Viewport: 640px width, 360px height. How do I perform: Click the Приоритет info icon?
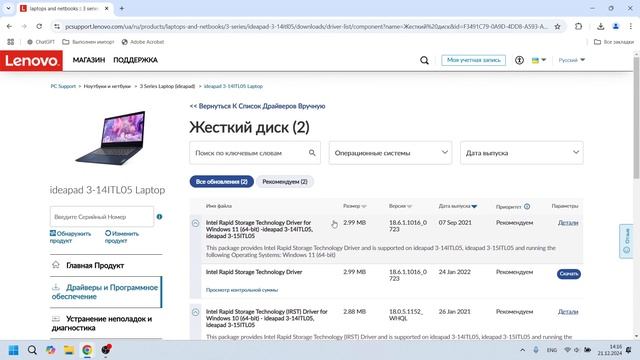coord(527,207)
